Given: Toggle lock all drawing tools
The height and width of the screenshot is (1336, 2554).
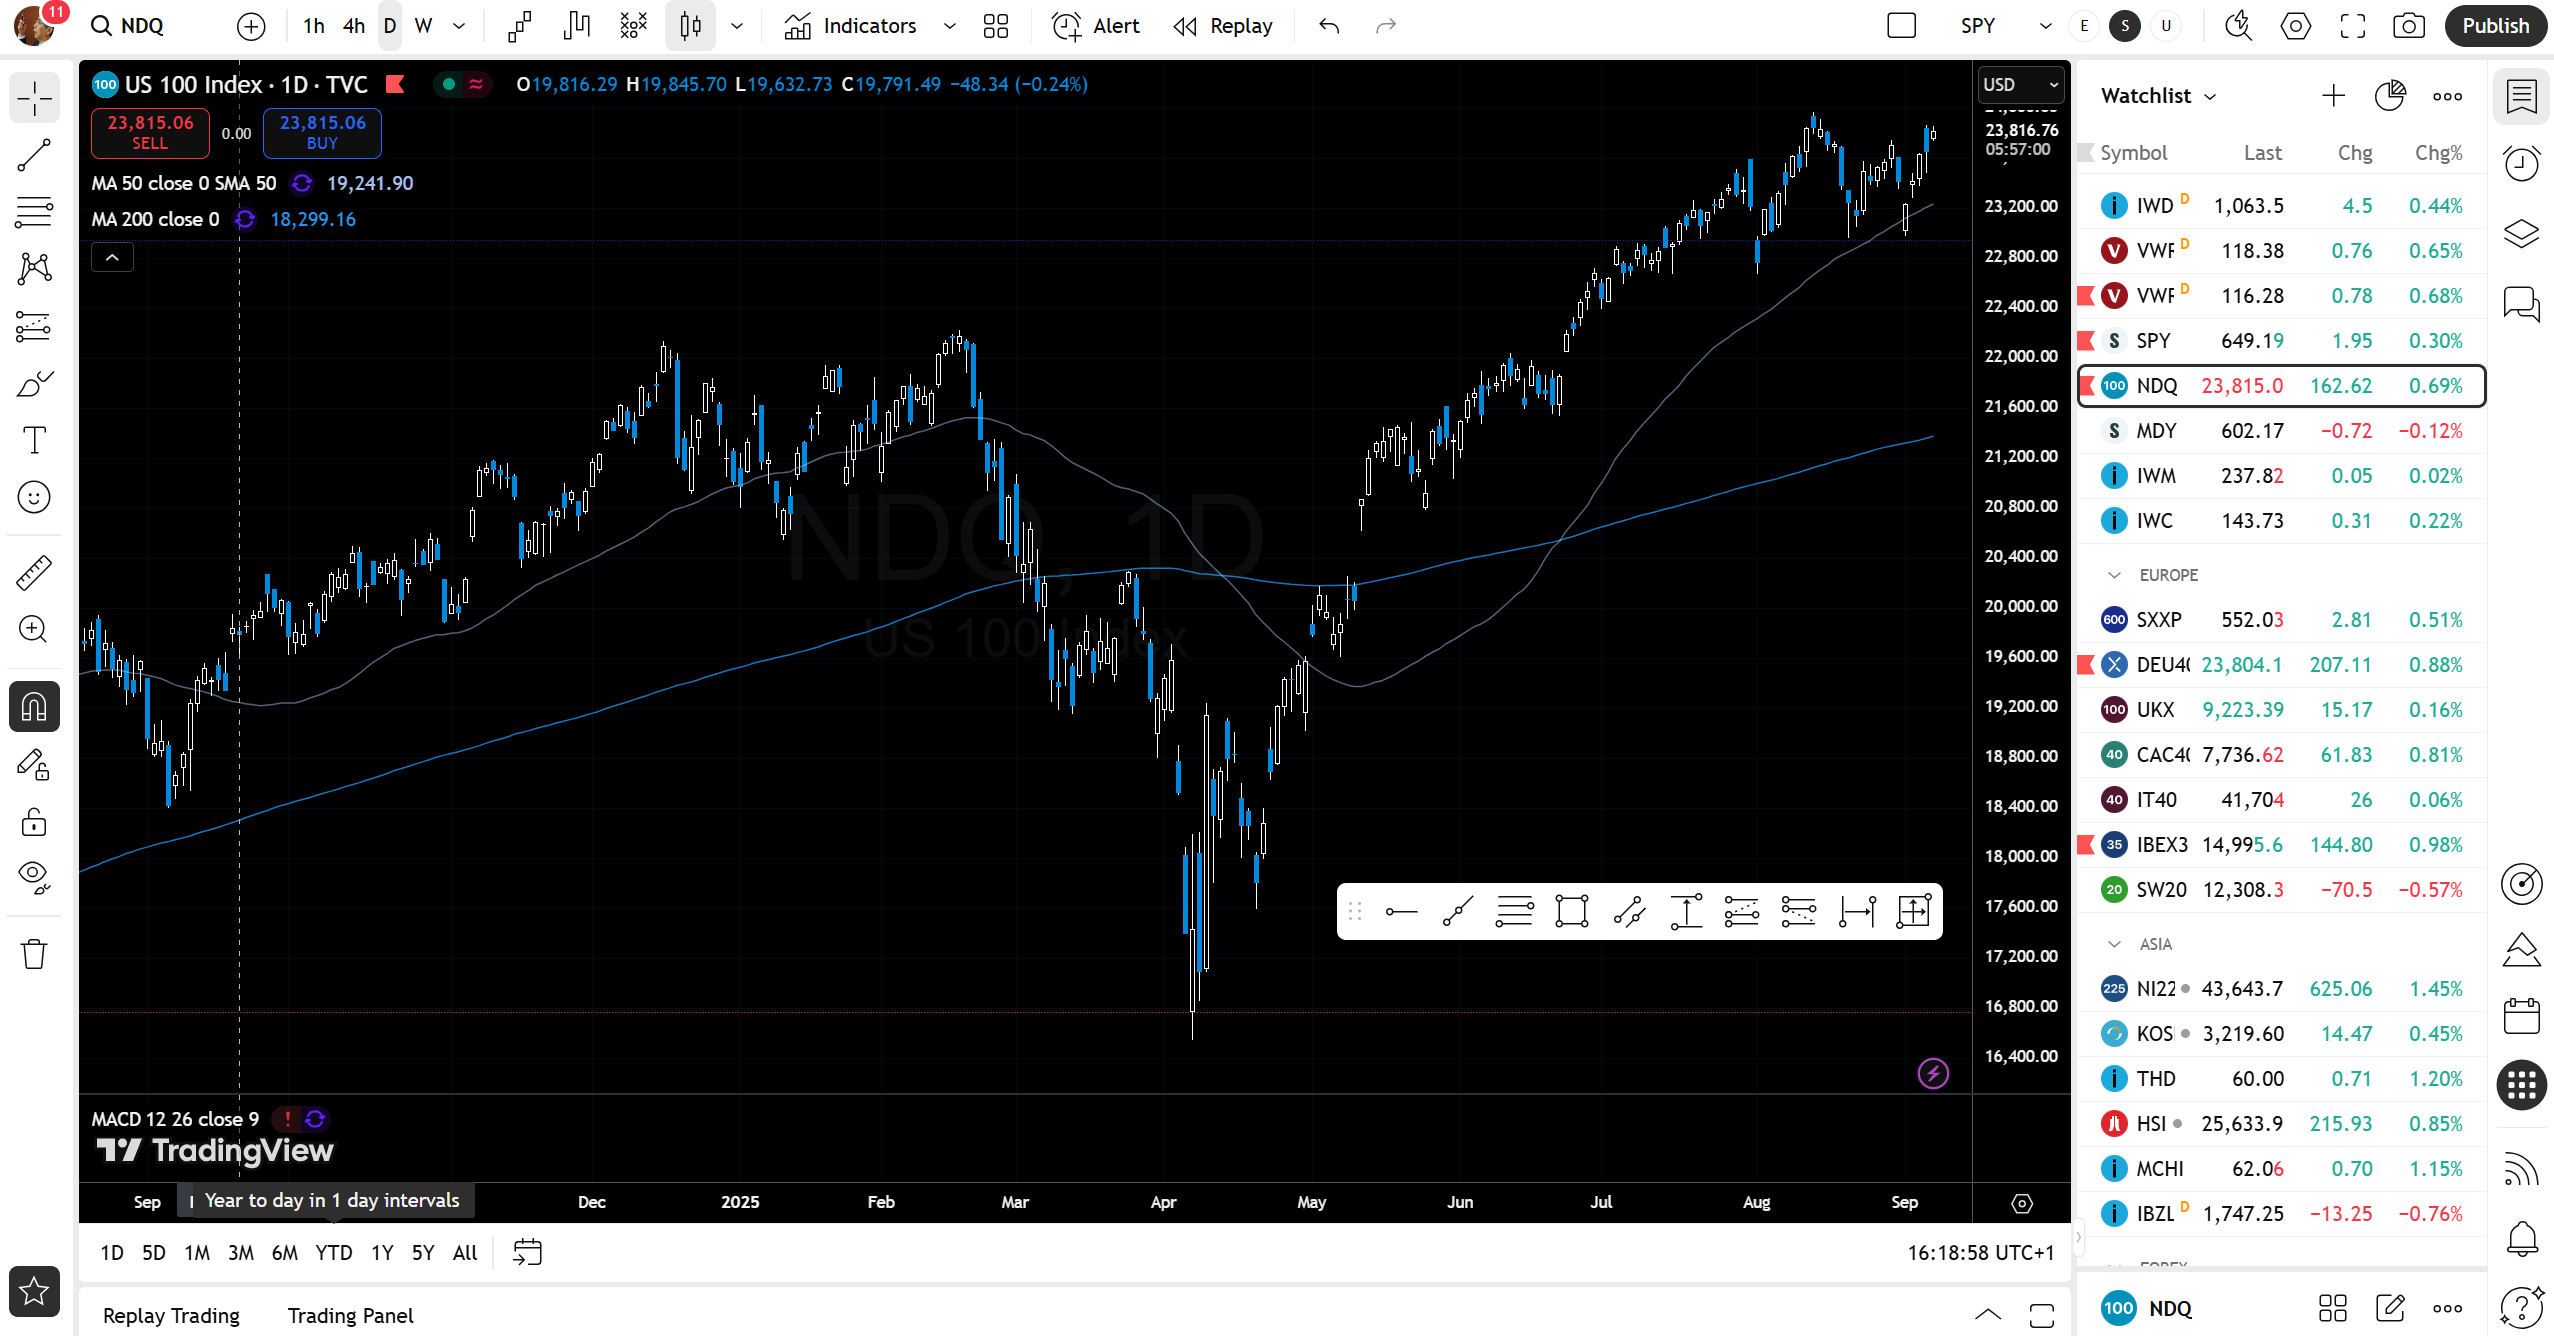Looking at the screenshot, I should click(x=34, y=822).
